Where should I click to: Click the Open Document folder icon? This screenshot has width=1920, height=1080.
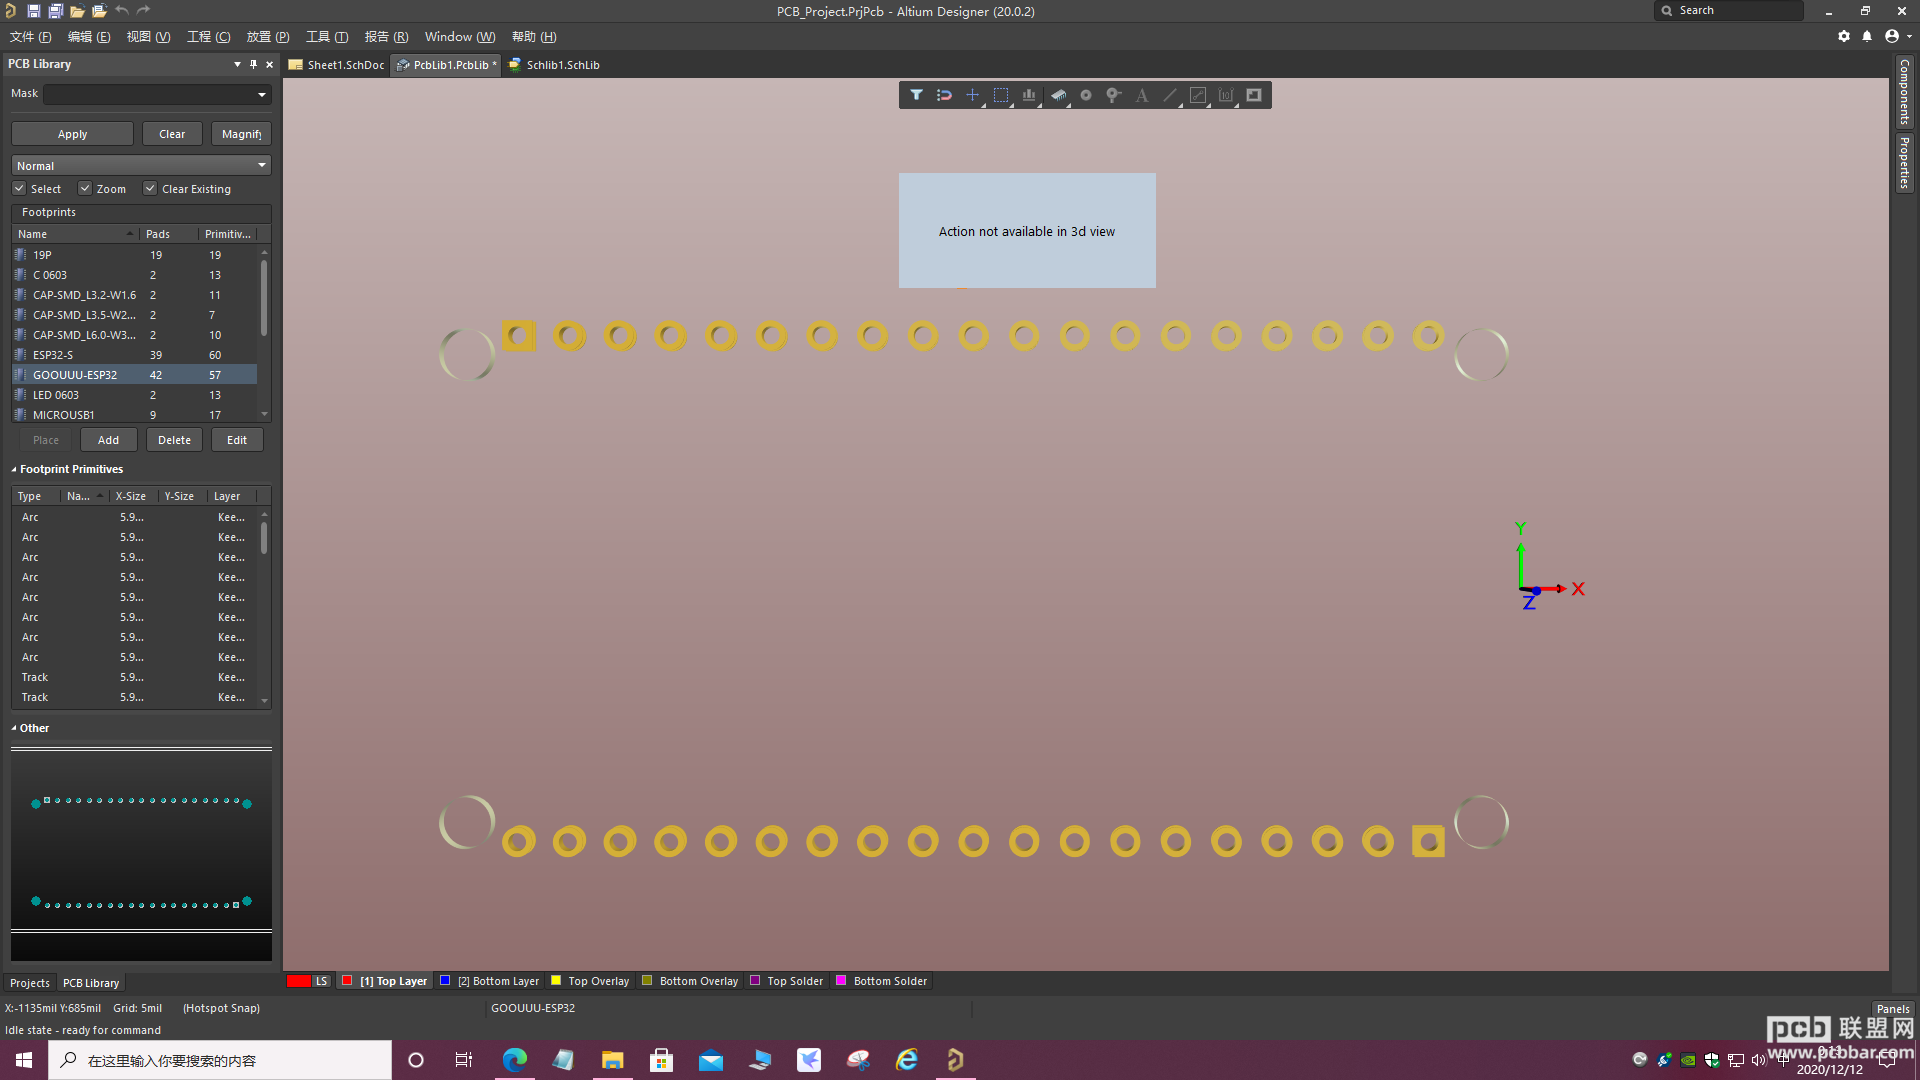77,11
